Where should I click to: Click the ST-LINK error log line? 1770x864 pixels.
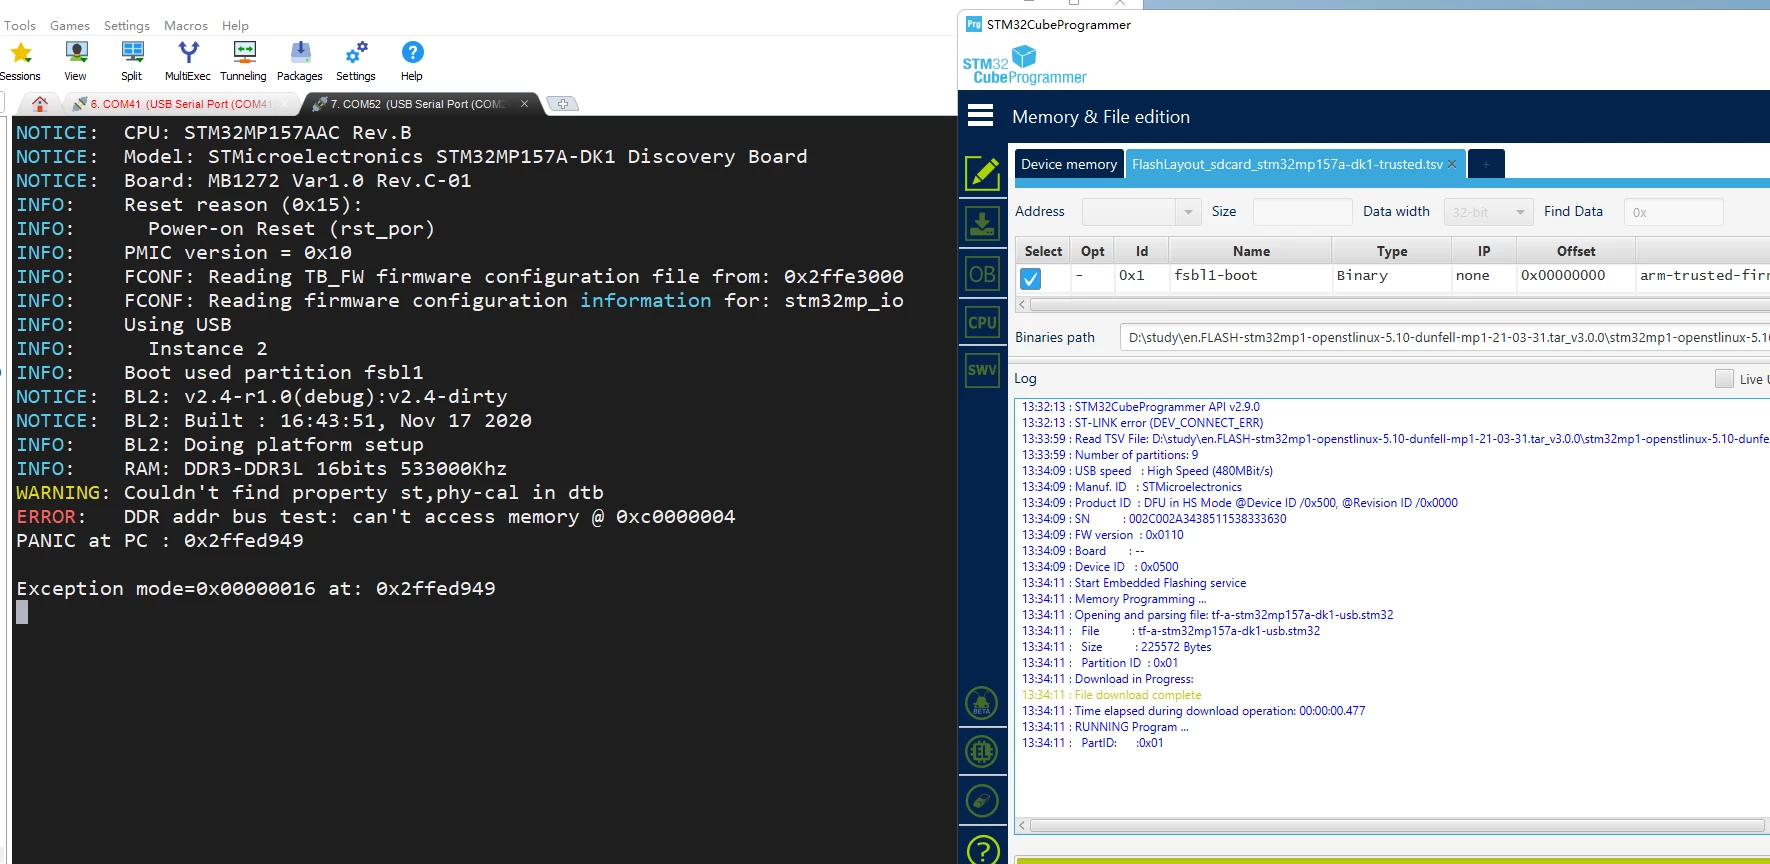pos(1143,423)
